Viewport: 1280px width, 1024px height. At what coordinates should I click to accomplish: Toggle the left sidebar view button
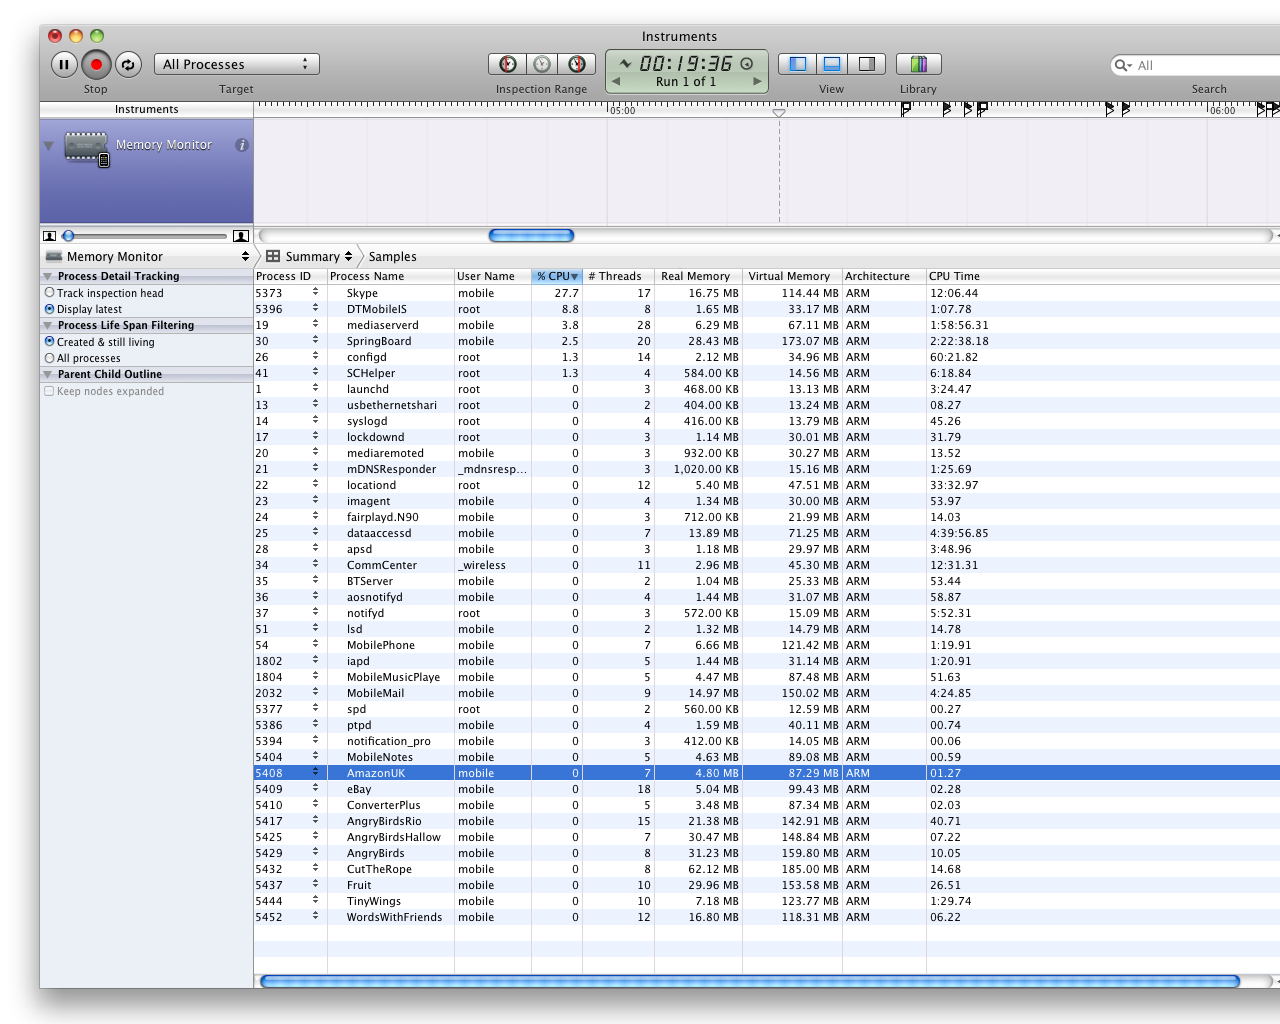pyautogui.click(x=797, y=65)
